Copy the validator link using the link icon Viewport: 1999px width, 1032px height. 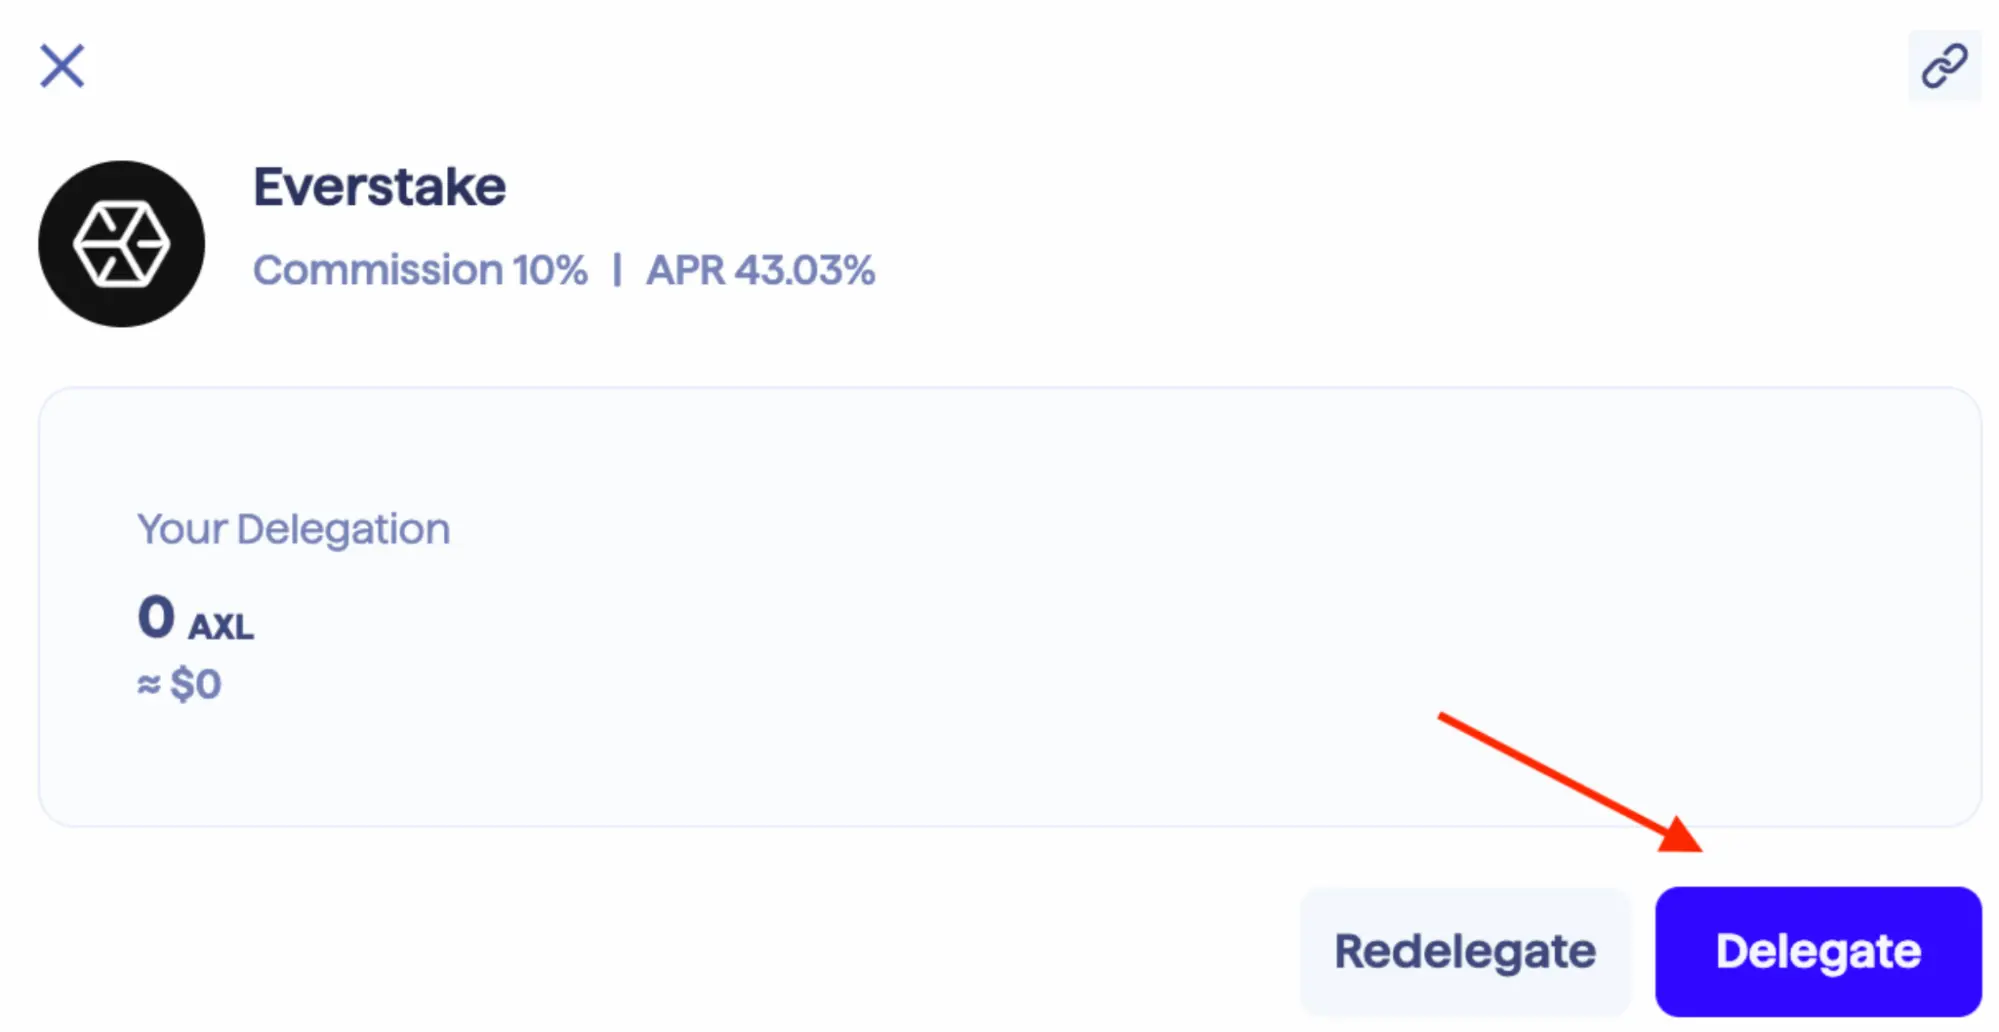pos(1943,67)
